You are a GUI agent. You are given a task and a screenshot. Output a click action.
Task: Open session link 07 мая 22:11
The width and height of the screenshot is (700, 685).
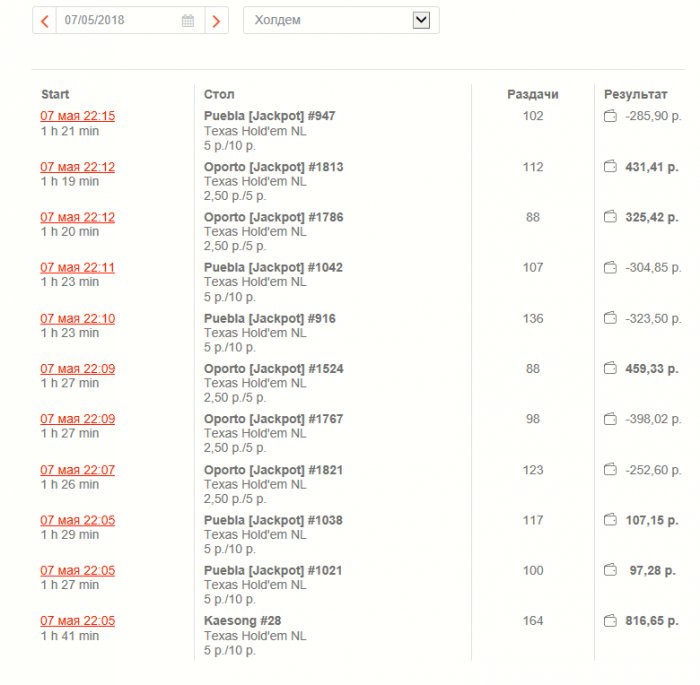point(78,267)
